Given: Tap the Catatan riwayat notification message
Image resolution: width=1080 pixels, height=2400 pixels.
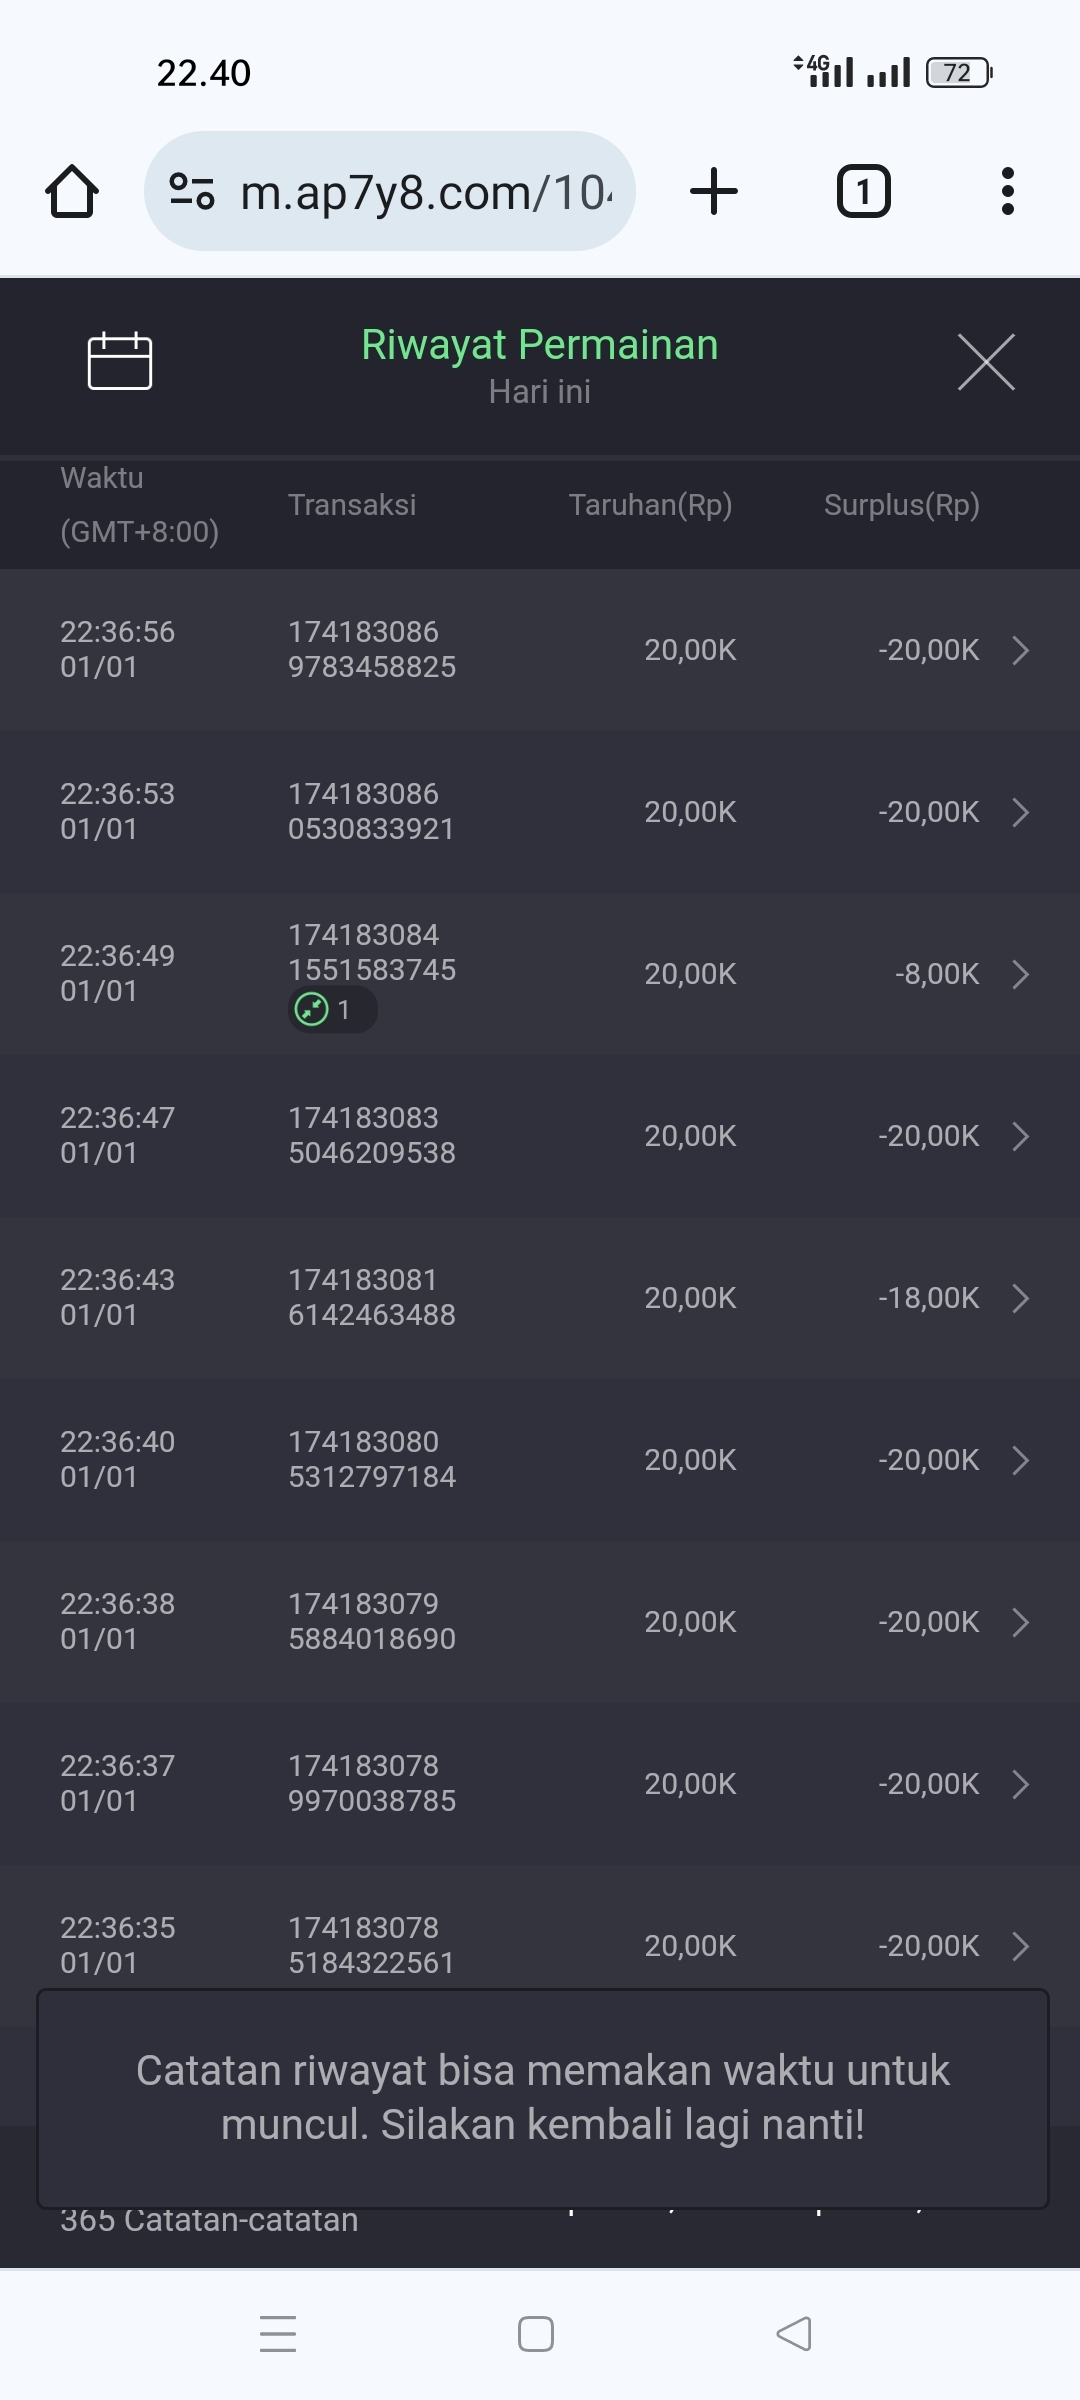Looking at the screenshot, I should (x=542, y=2097).
